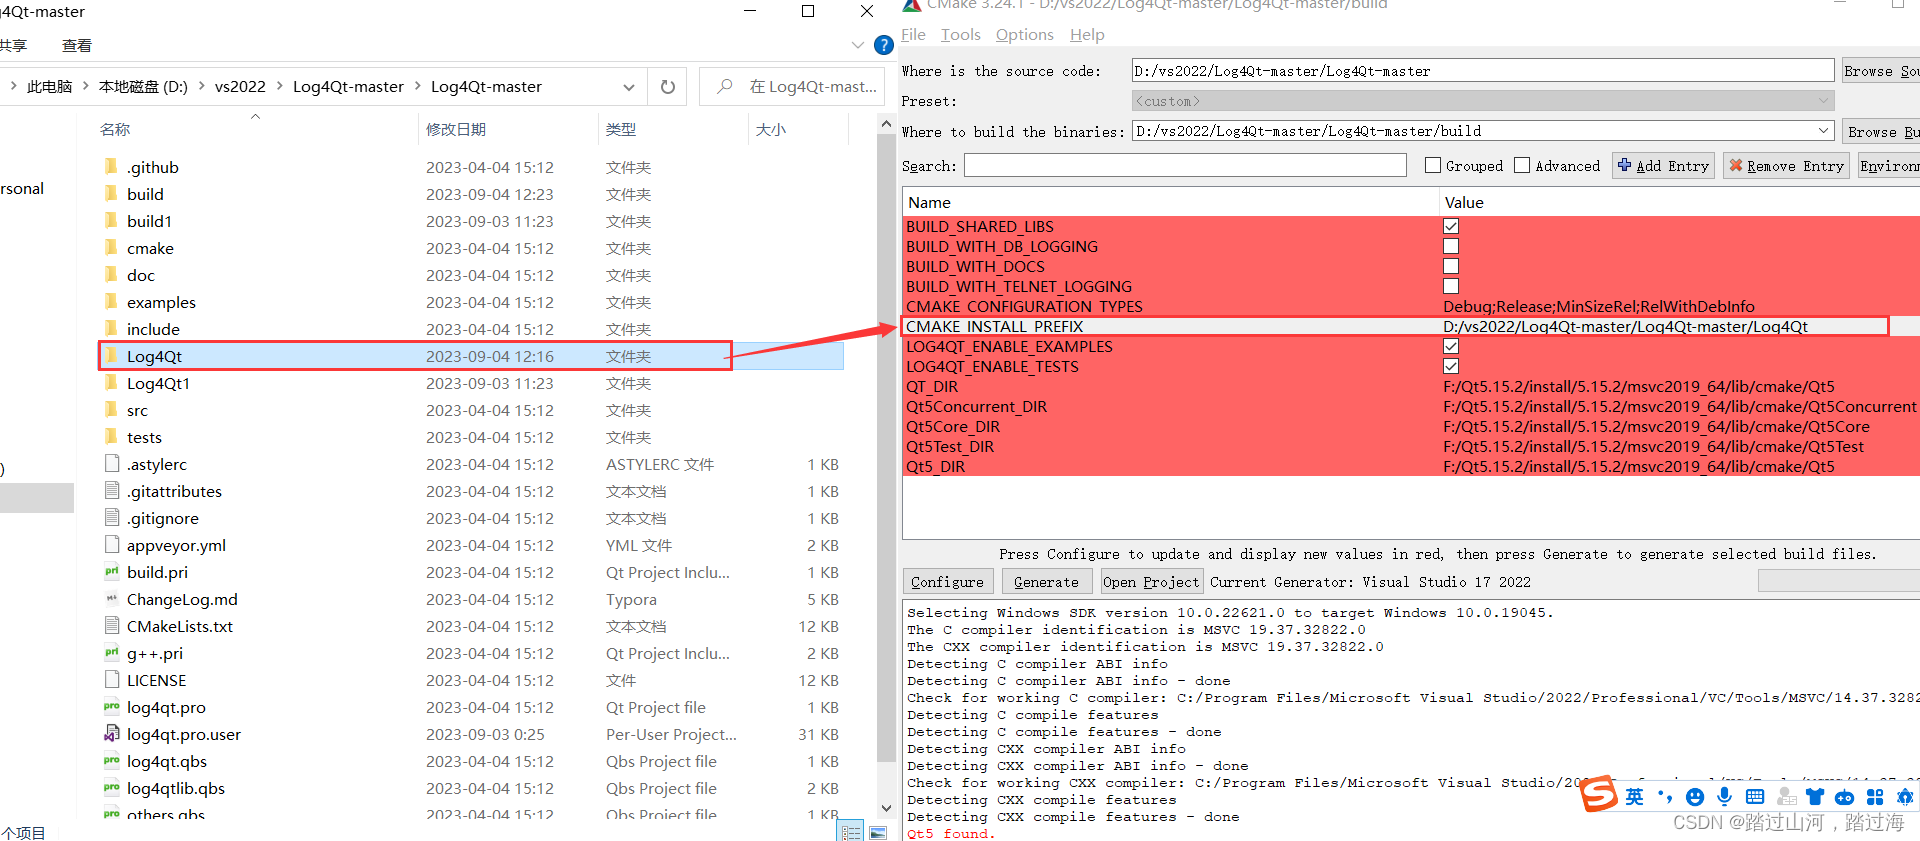
Task: Switch Sogou language mode via 英 icon
Action: coord(1634,796)
